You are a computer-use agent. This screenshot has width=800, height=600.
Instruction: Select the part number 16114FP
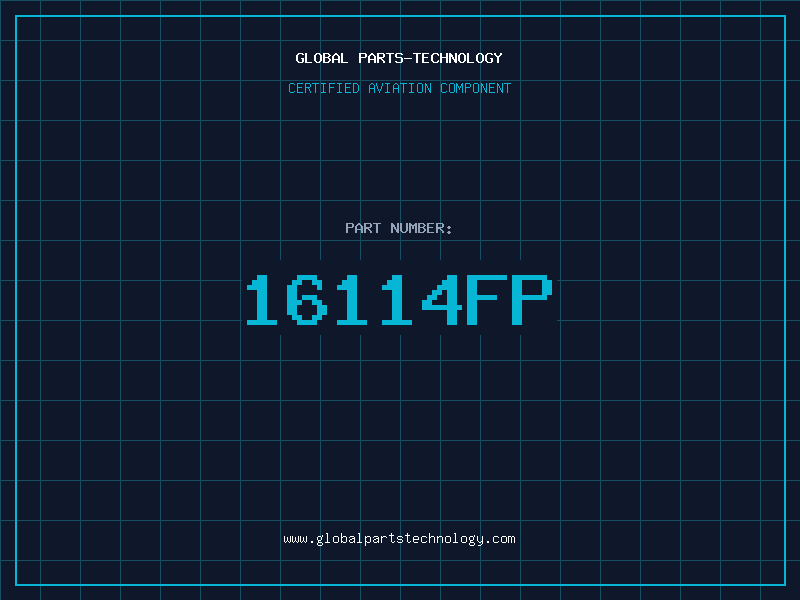pyautogui.click(x=399, y=300)
